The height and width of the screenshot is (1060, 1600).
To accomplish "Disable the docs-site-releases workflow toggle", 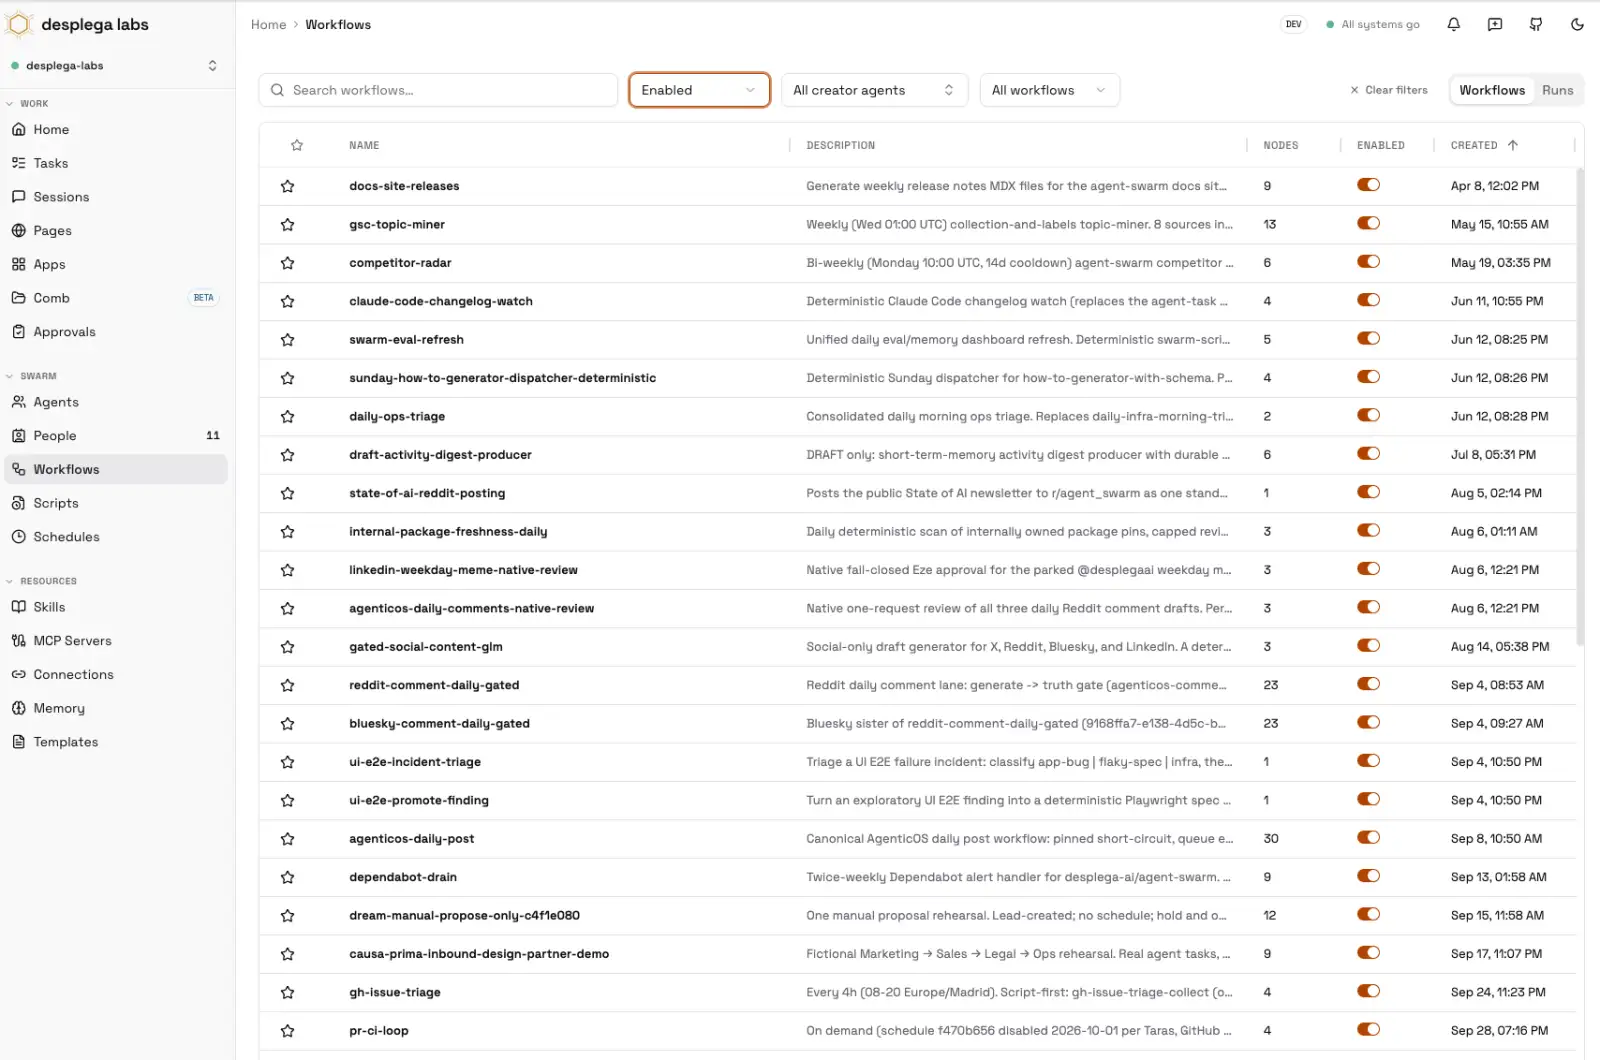I will click(1368, 185).
